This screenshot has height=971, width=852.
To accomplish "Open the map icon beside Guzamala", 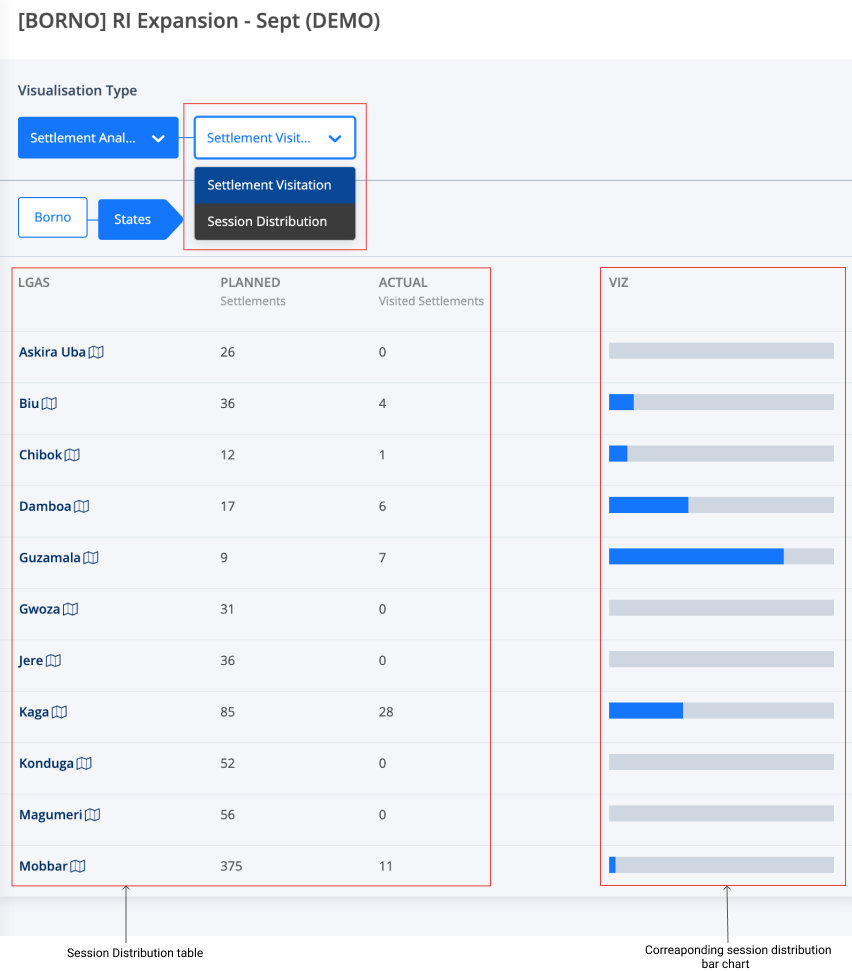I will 91,558.
